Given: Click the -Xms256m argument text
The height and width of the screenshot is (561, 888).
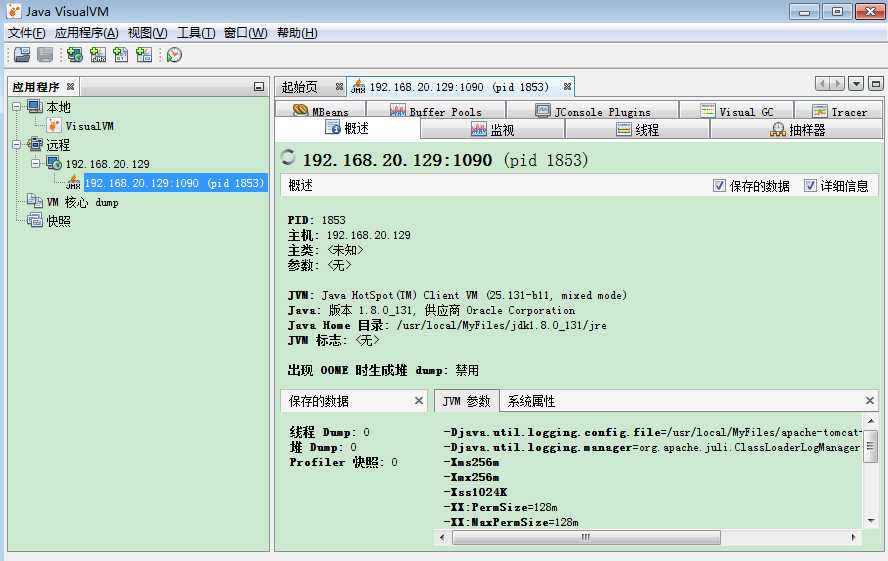Looking at the screenshot, I should pos(471,462).
